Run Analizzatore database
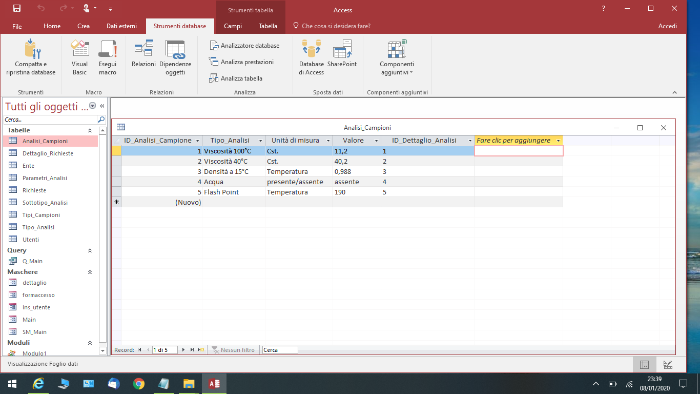 pyautogui.click(x=244, y=46)
